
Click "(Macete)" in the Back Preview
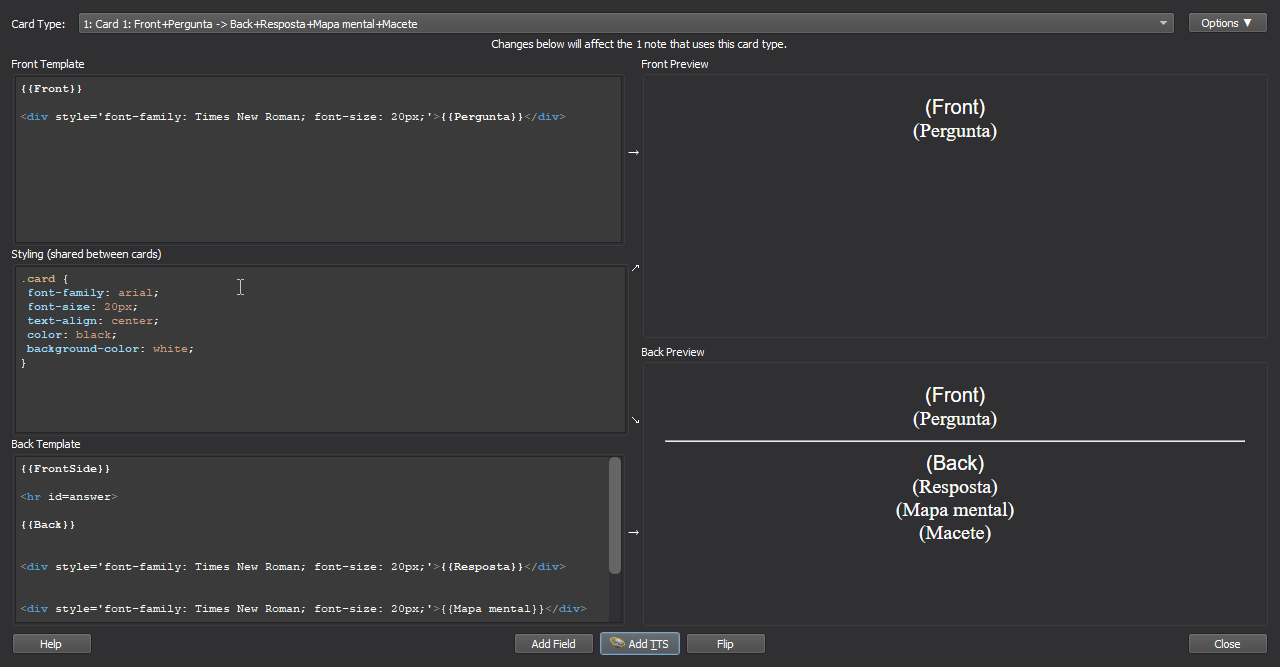click(955, 533)
